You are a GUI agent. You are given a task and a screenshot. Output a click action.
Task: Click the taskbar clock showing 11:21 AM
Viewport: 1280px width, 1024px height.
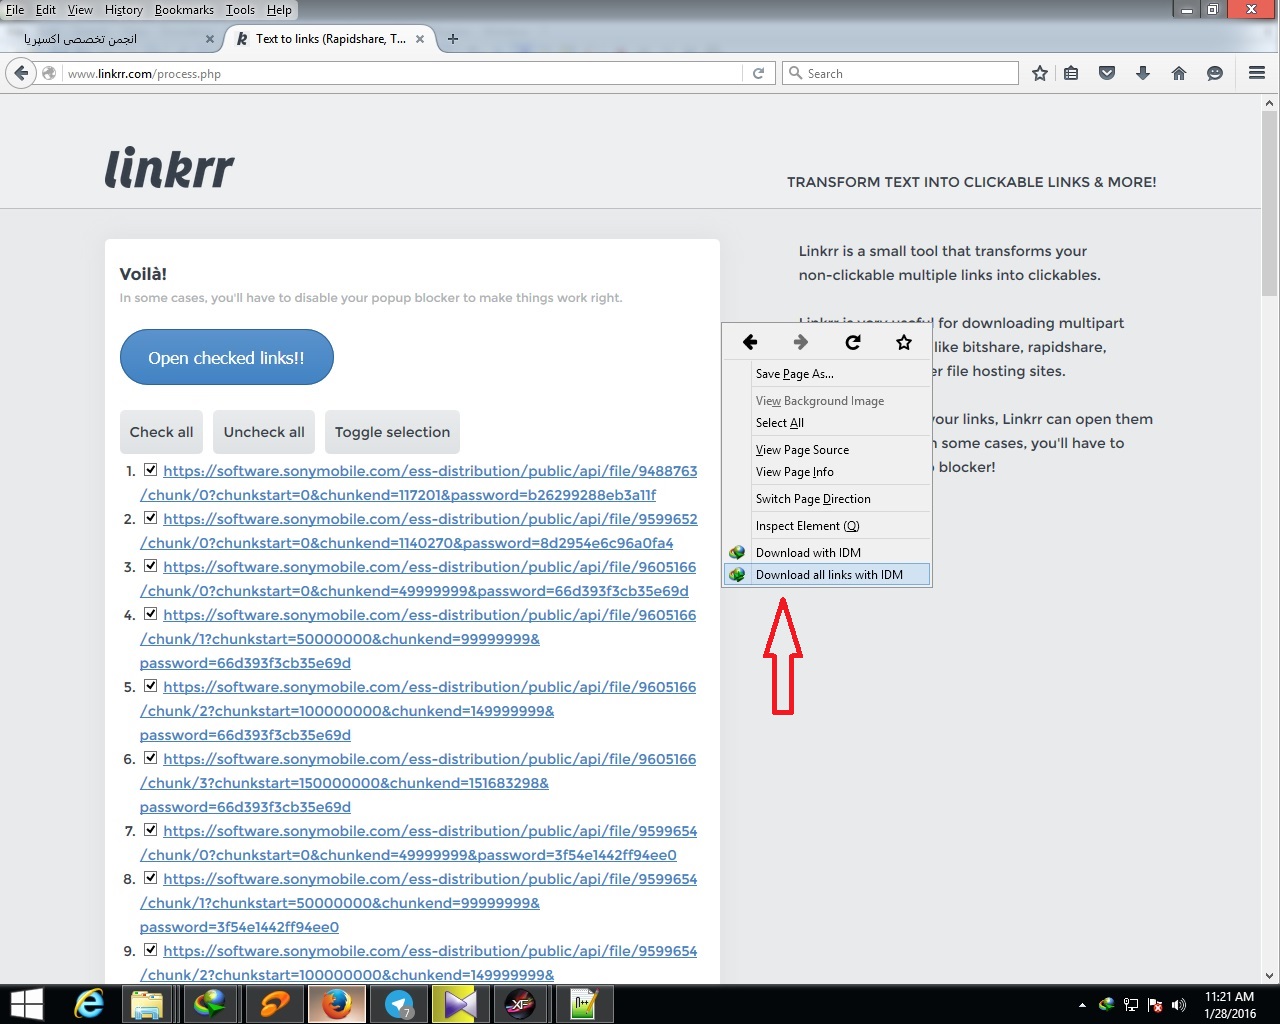tap(1229, 1005)
